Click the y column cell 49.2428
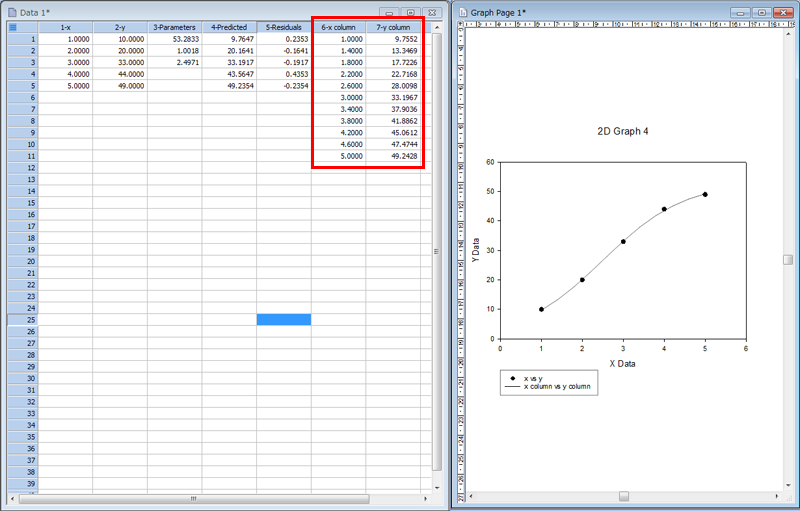 pos(393,157)
